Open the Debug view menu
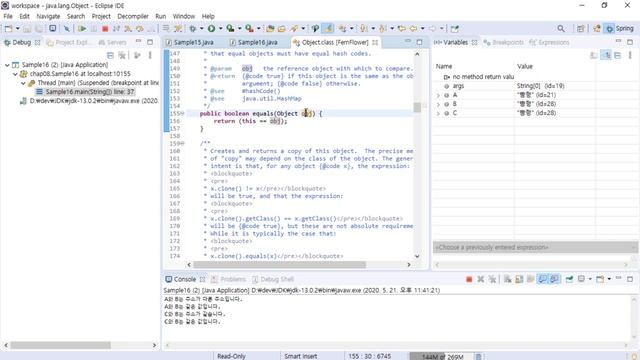The height and width of the screenshot is (360, 640). click(150, 55)
